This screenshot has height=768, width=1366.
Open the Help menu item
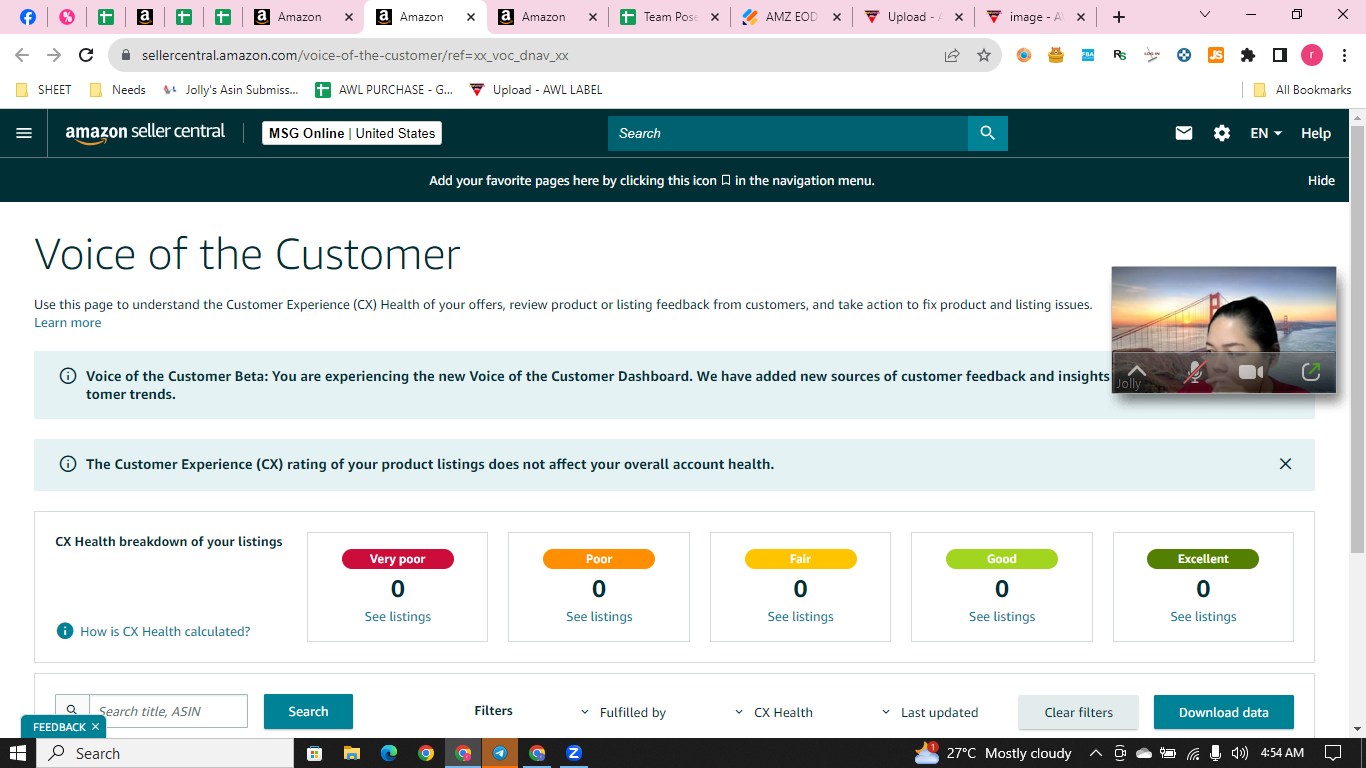point(1316,133)
